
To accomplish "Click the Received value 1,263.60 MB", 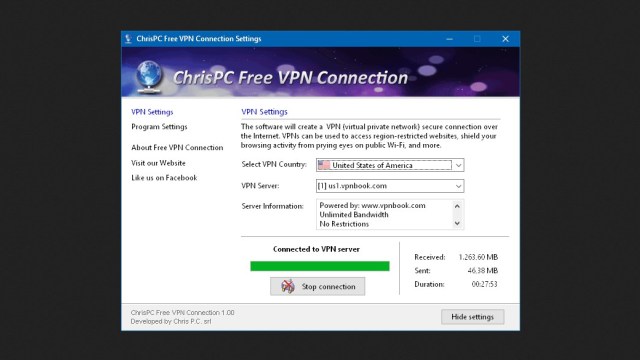I will 478,257.
